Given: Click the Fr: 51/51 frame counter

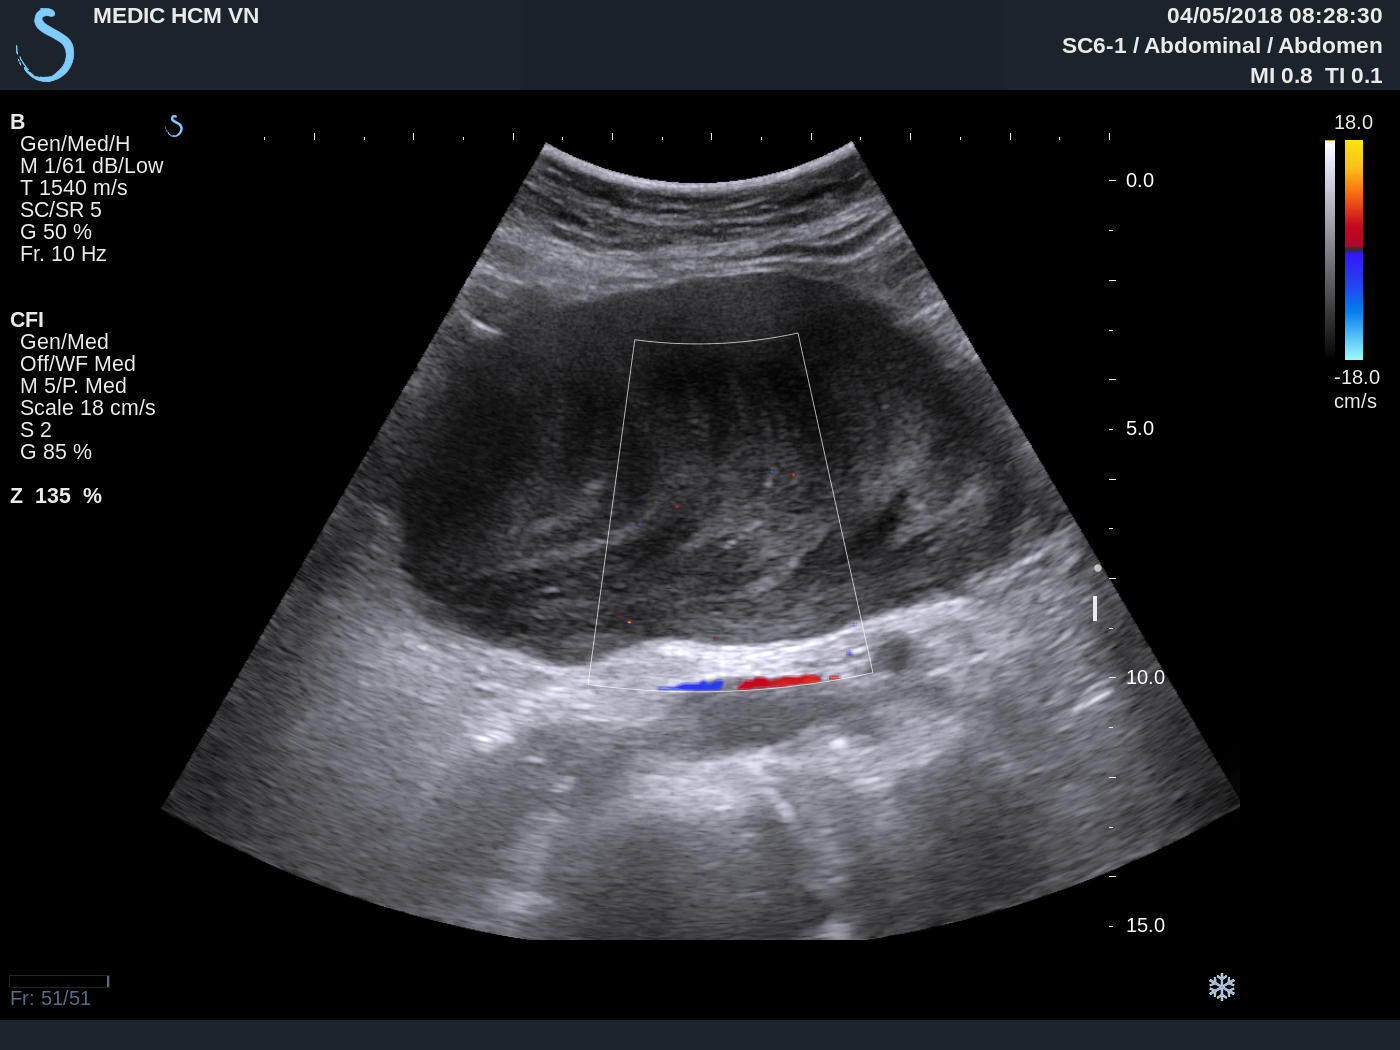Looking at the screenshot, I should click(50, 998).
